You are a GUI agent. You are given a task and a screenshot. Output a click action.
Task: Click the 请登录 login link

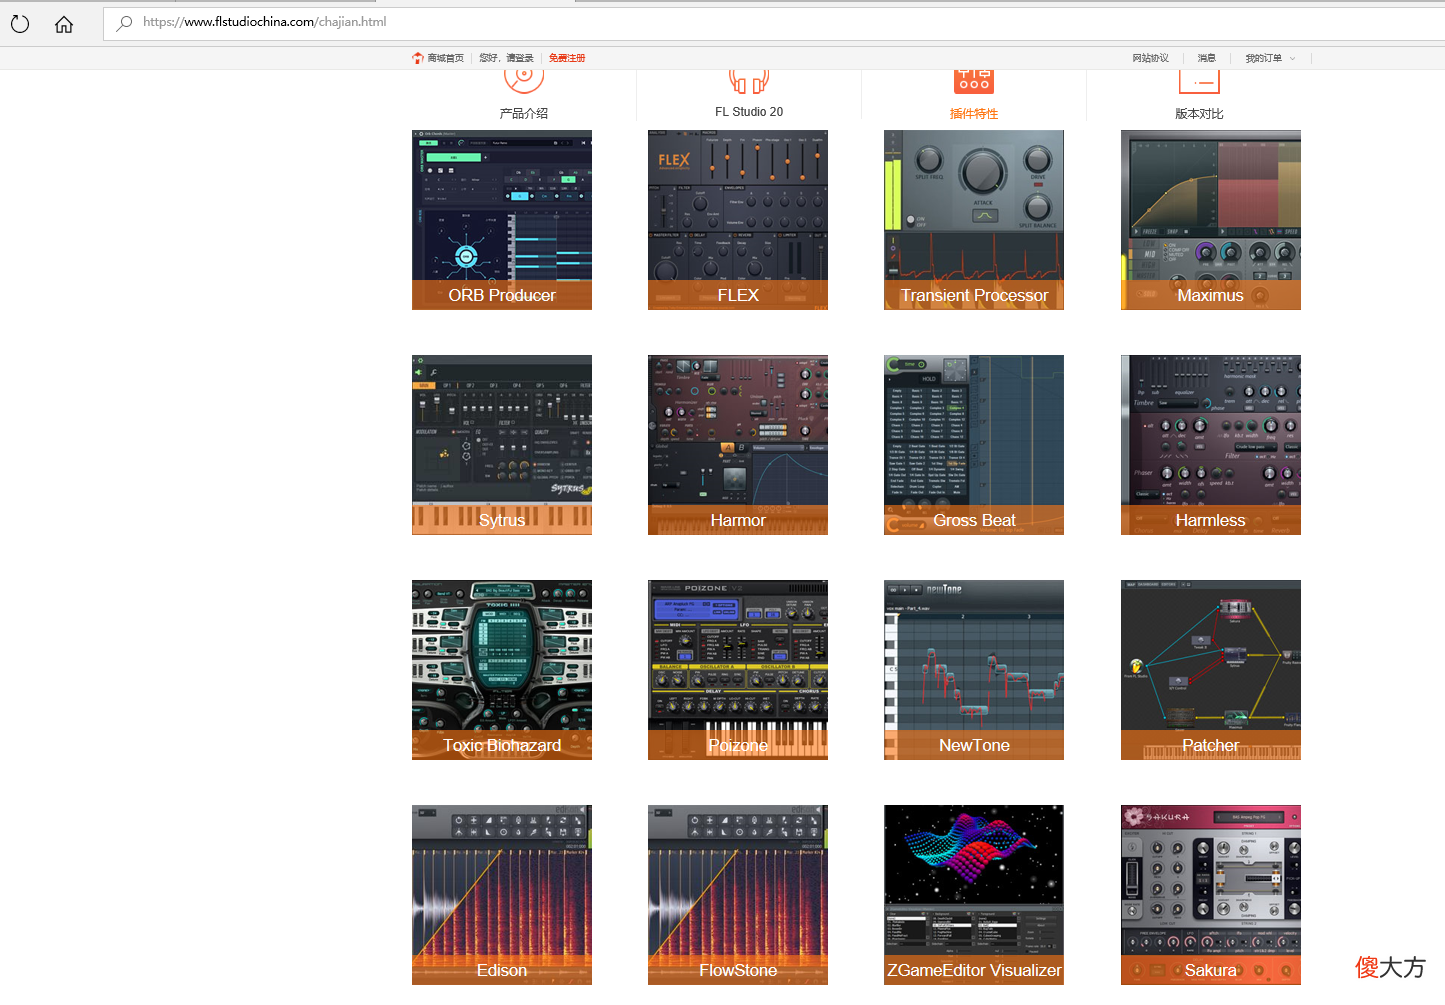pos(520,58)
